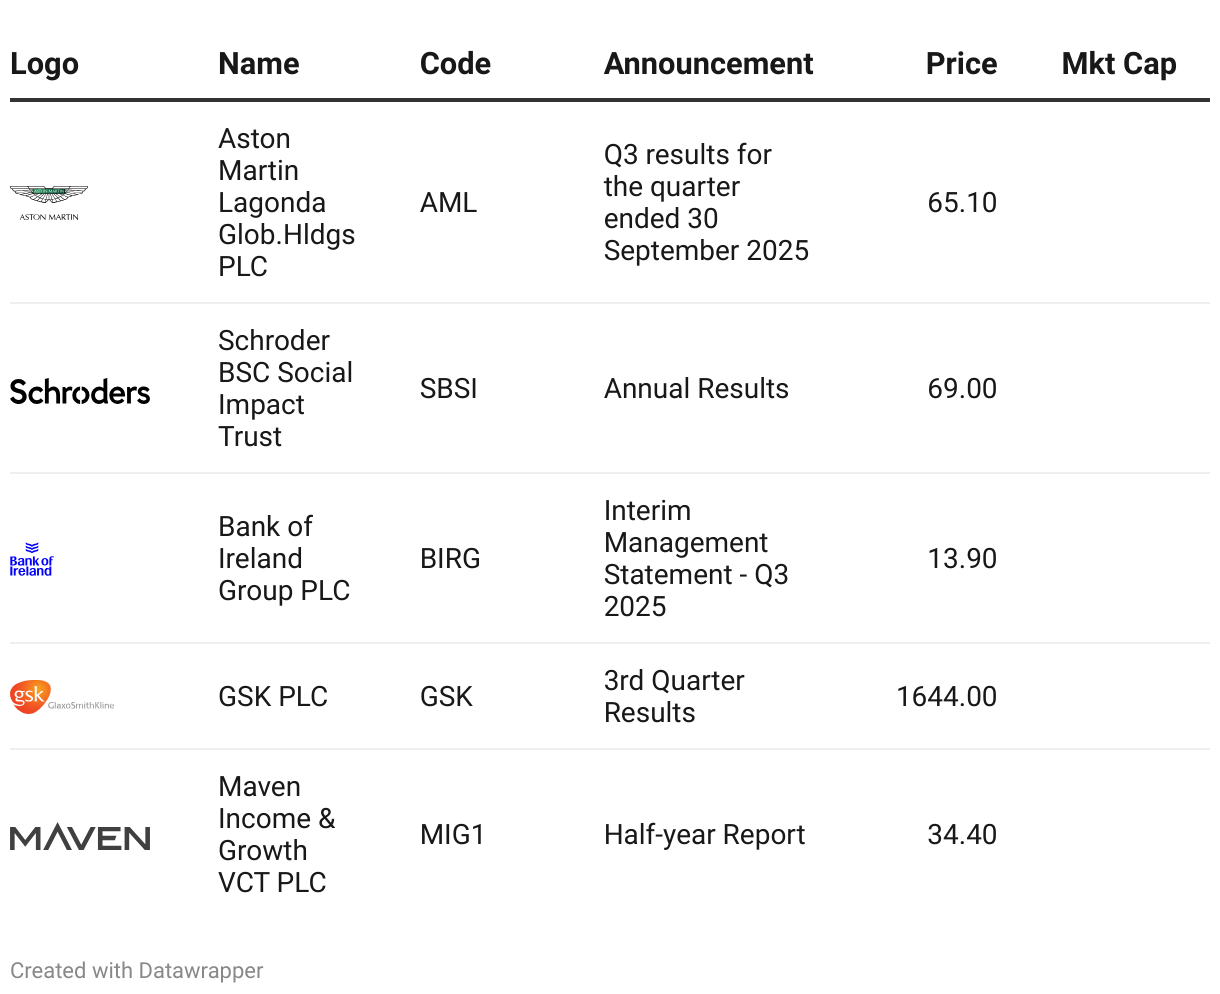Click the Half-year Report announcement text
1220x994 pixels.
704,834
